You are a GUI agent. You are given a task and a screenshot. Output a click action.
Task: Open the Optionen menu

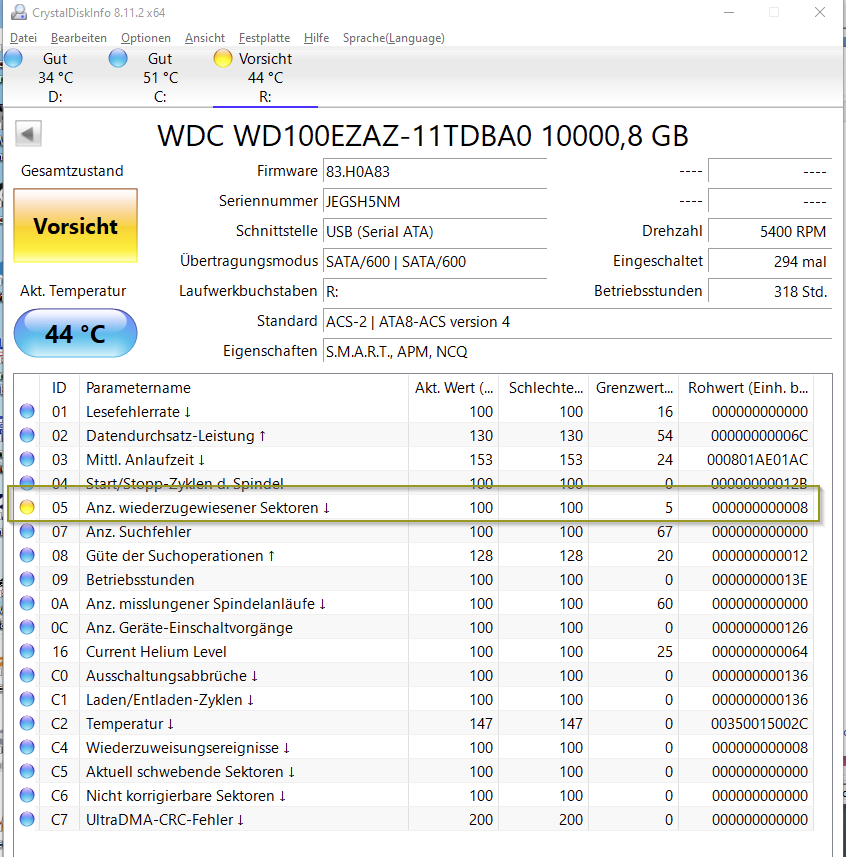[x=146, y=38]
